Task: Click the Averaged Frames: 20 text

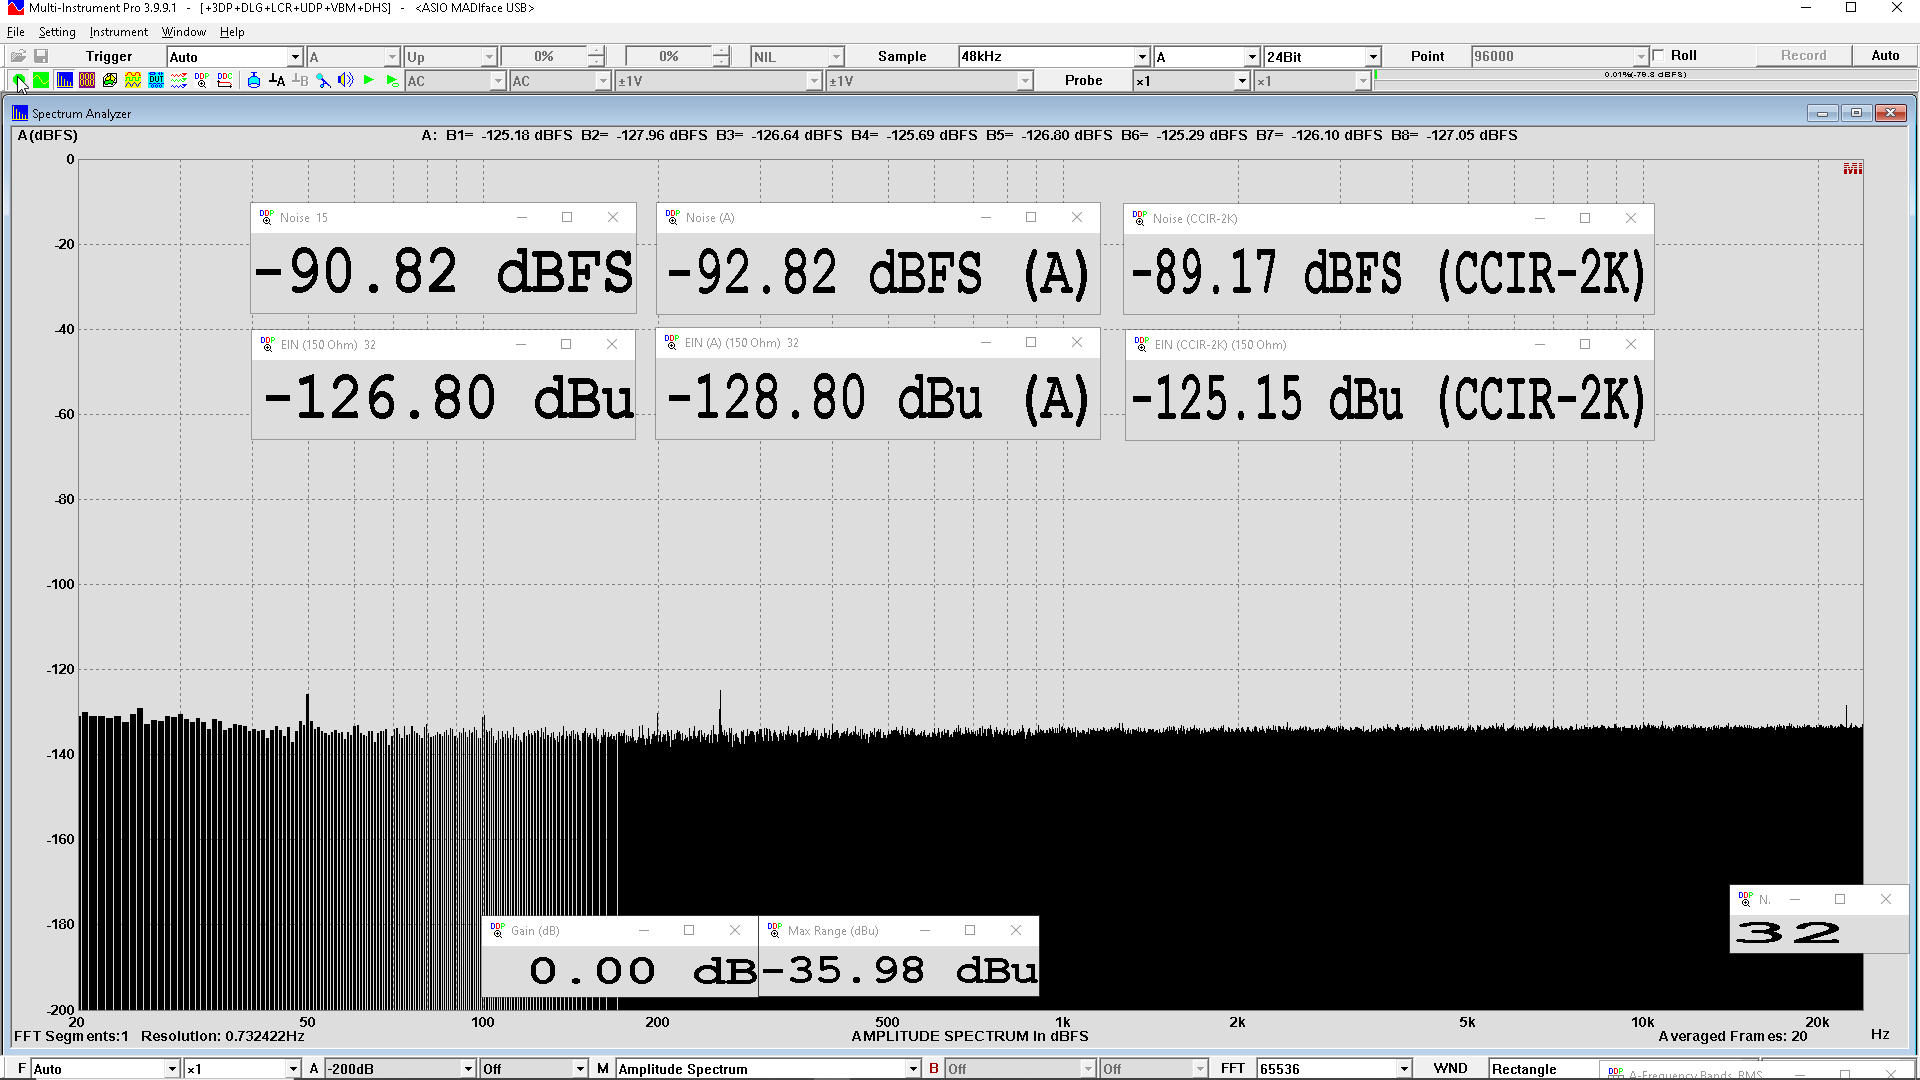Action: [x=1733, y=1036]
